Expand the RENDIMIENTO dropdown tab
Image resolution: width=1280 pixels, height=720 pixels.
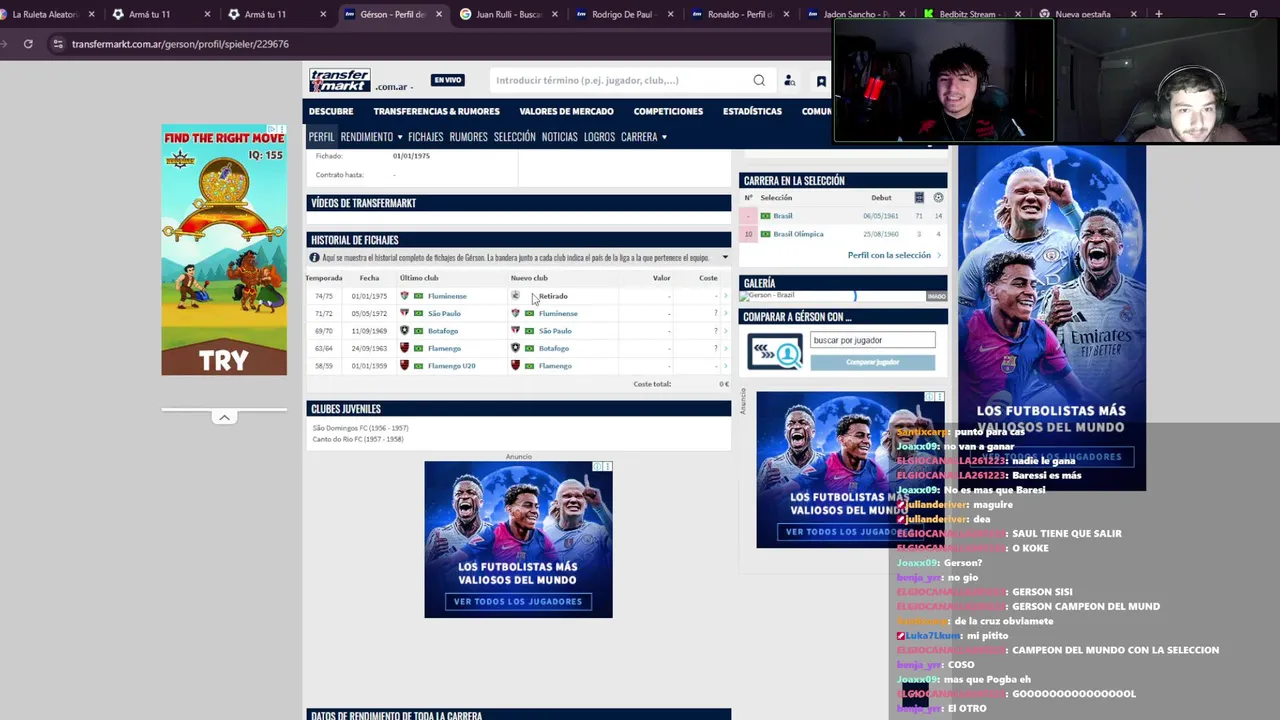371,137
